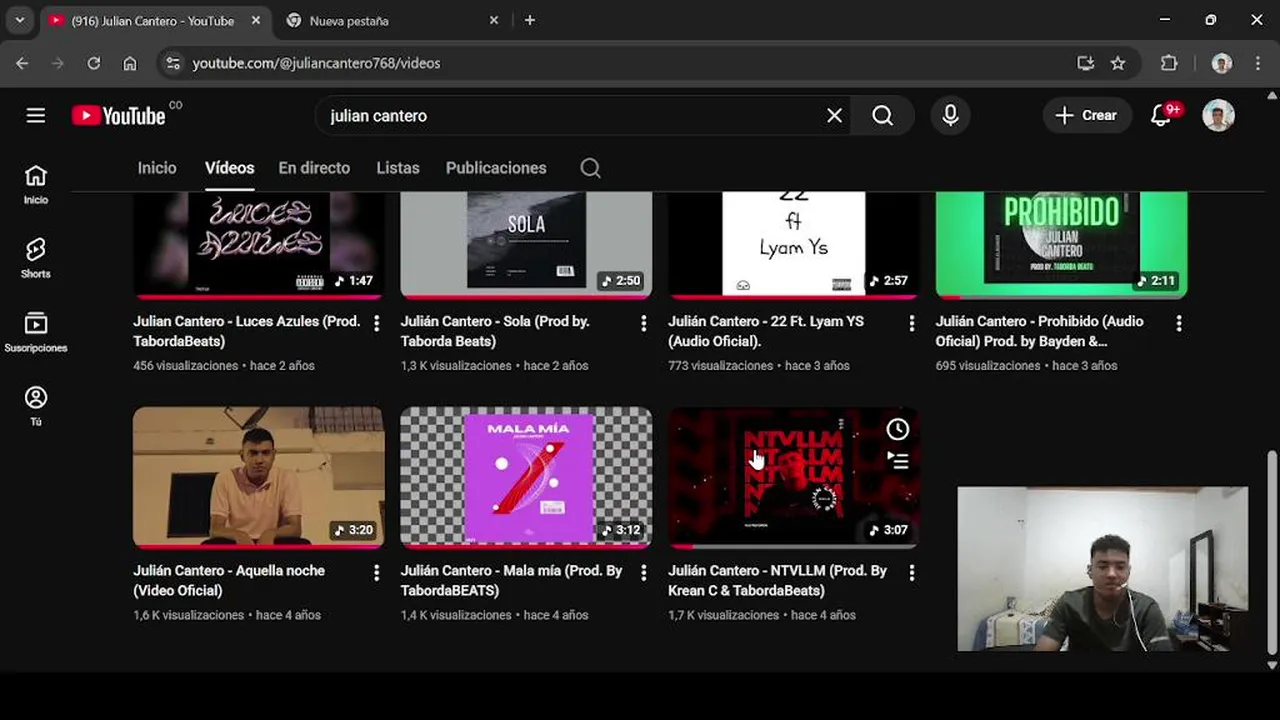The height and width of the screenshot is (720, 1280).
Task: Add NTVLLM to queue icon
Action: [898, 461]
